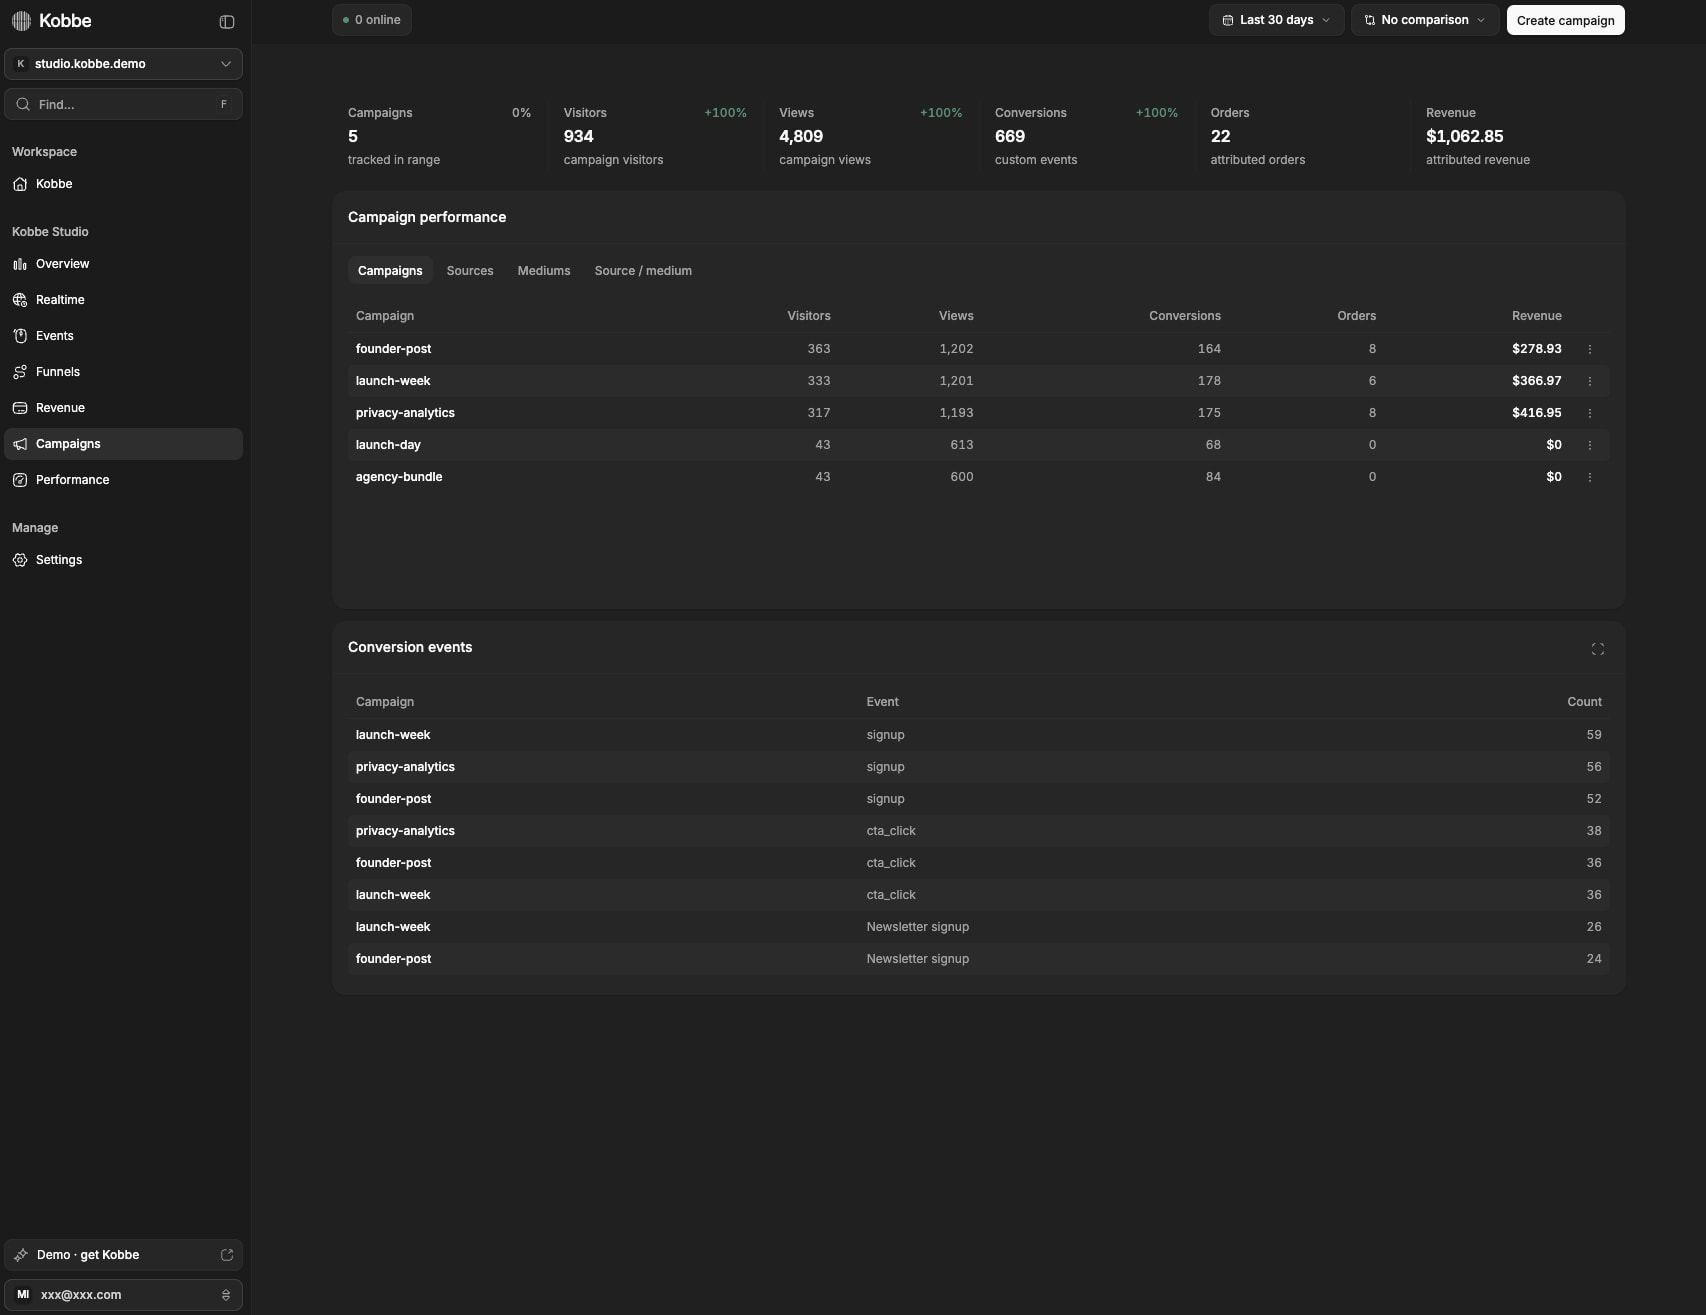The image size is (1706, 1315).
Task: Click the Count column header
Action: (1584, 702)
